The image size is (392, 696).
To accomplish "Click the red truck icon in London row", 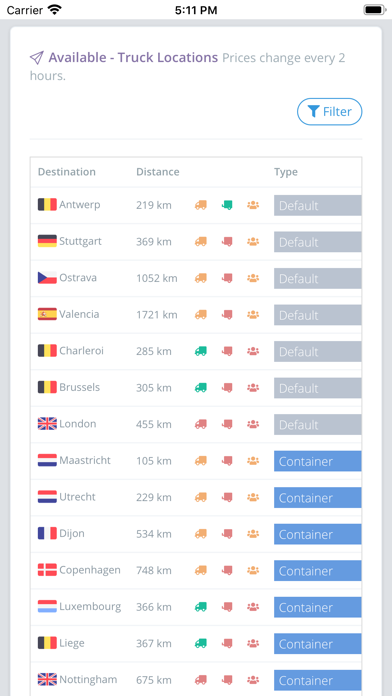I will pyautogui.click(x=201, y=424).
